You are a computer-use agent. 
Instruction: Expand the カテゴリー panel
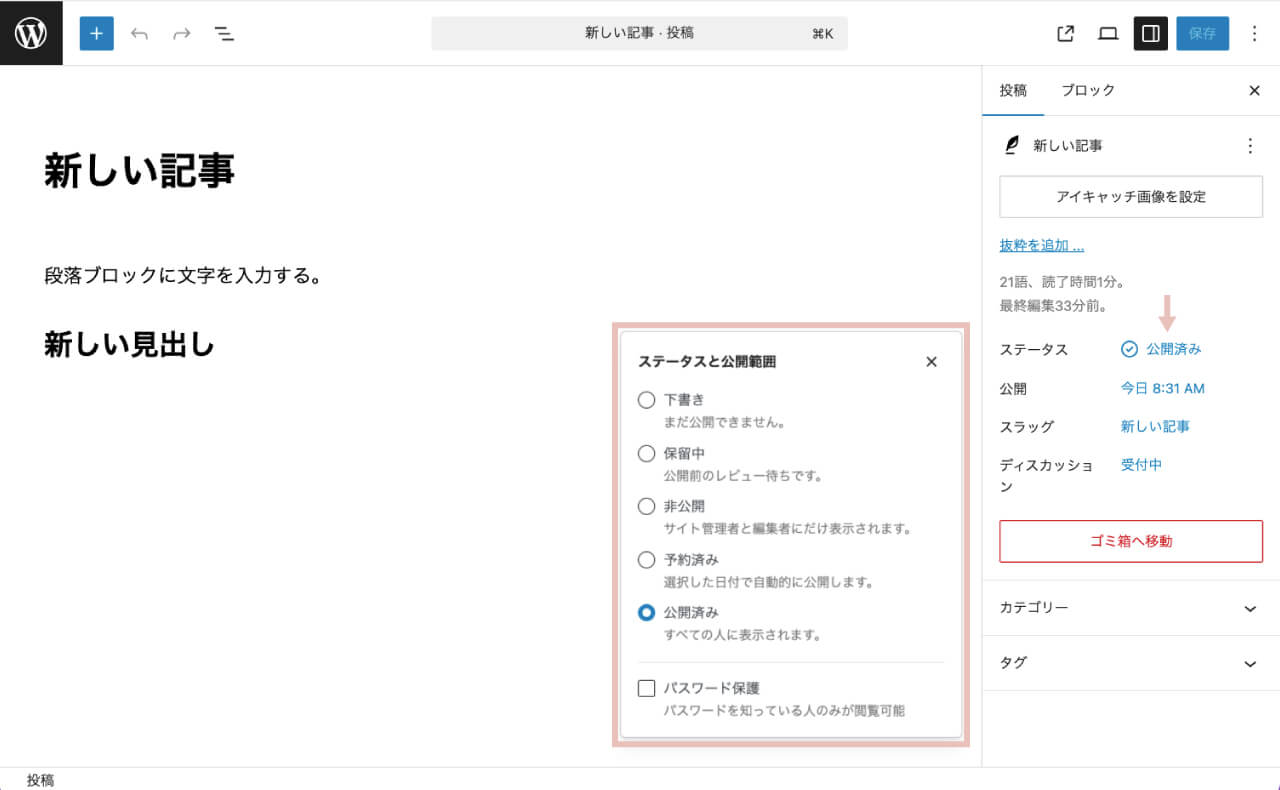point(1128,607)
